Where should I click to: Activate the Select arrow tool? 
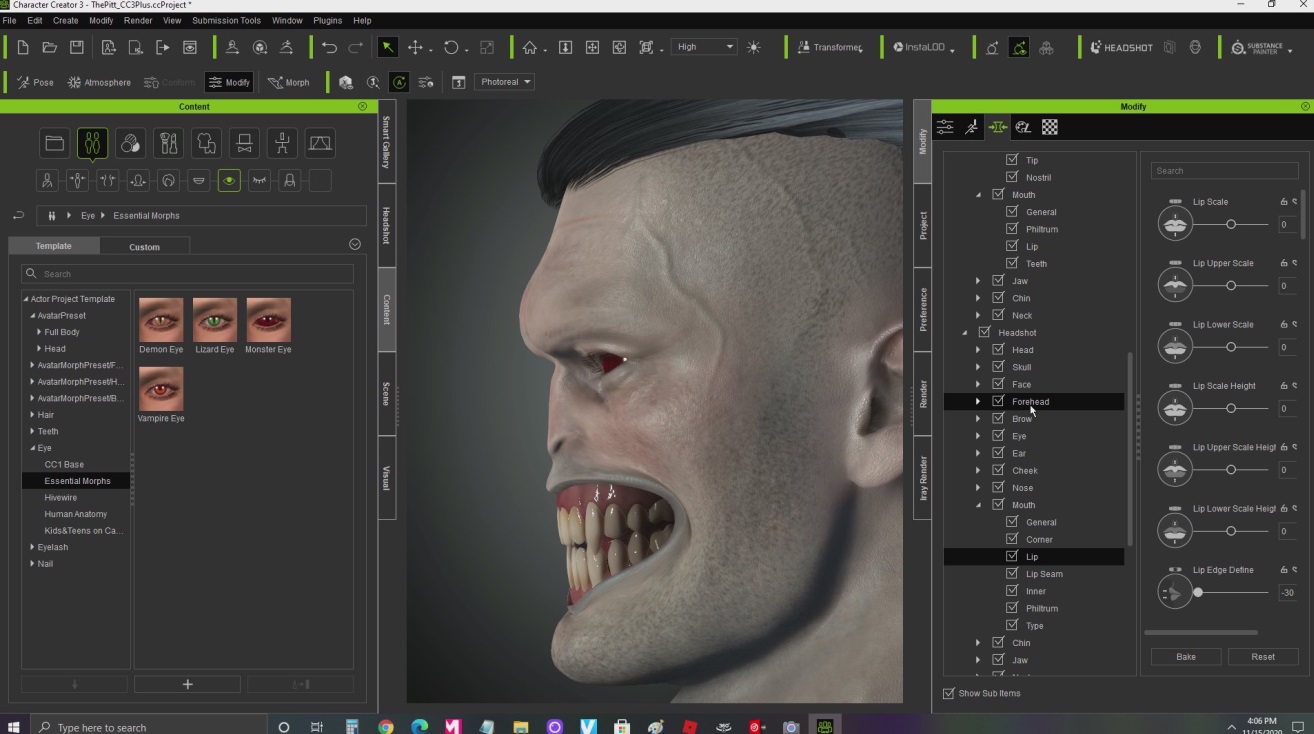click(387, 47)
